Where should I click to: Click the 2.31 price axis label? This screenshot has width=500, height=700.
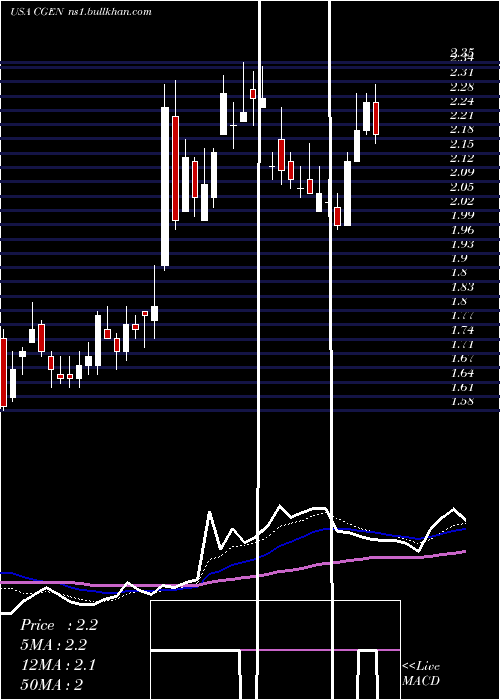(462, 72)
